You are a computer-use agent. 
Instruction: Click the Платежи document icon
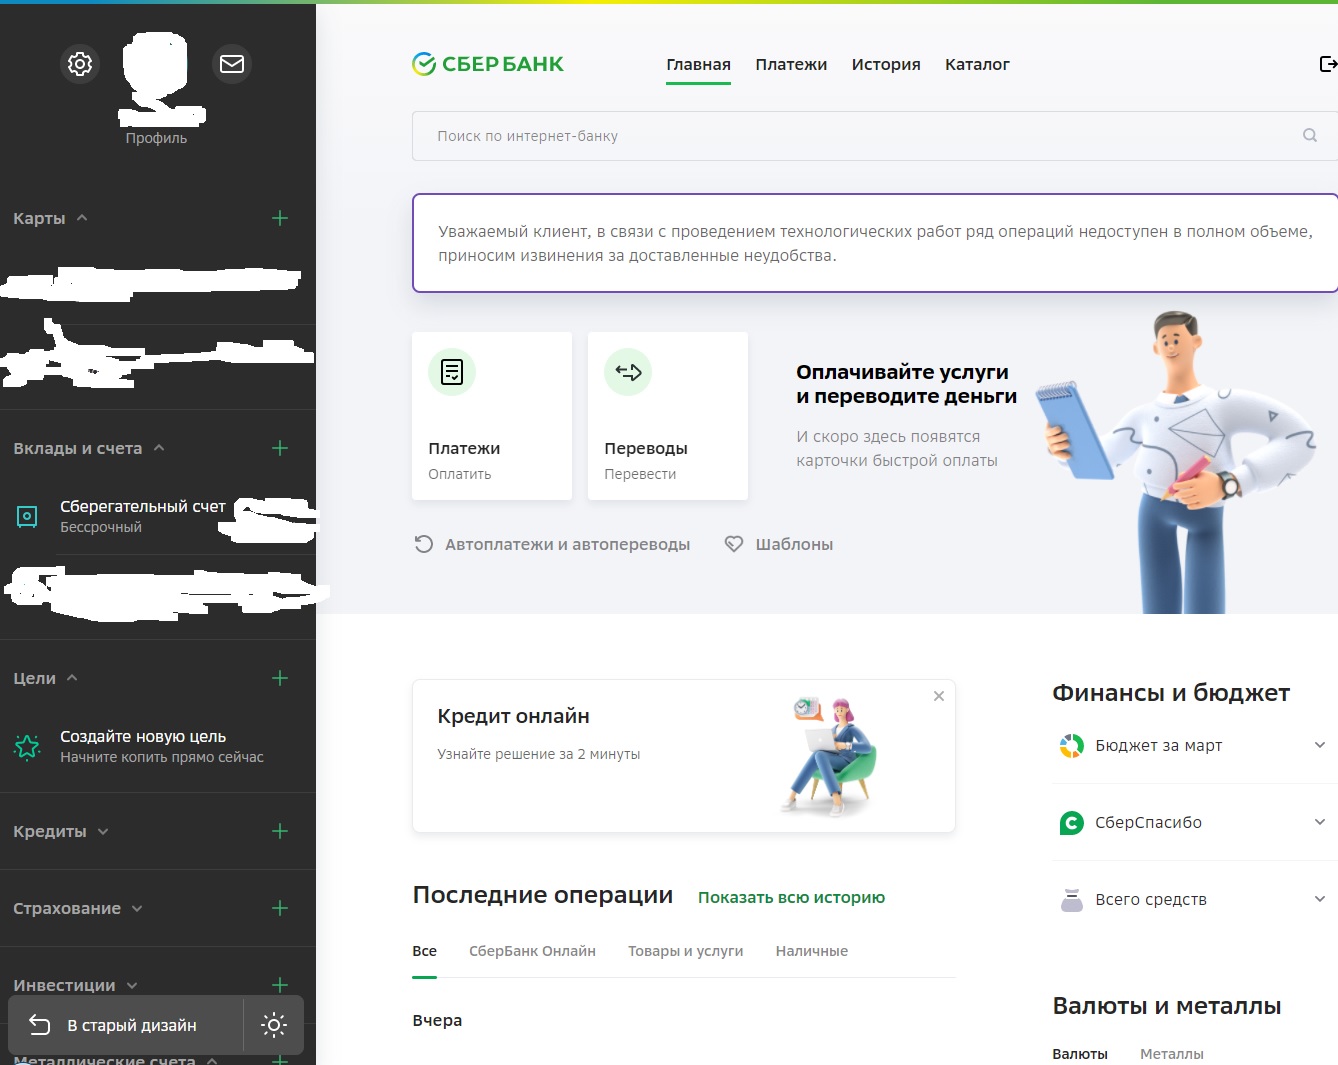[x=452, y=372]
